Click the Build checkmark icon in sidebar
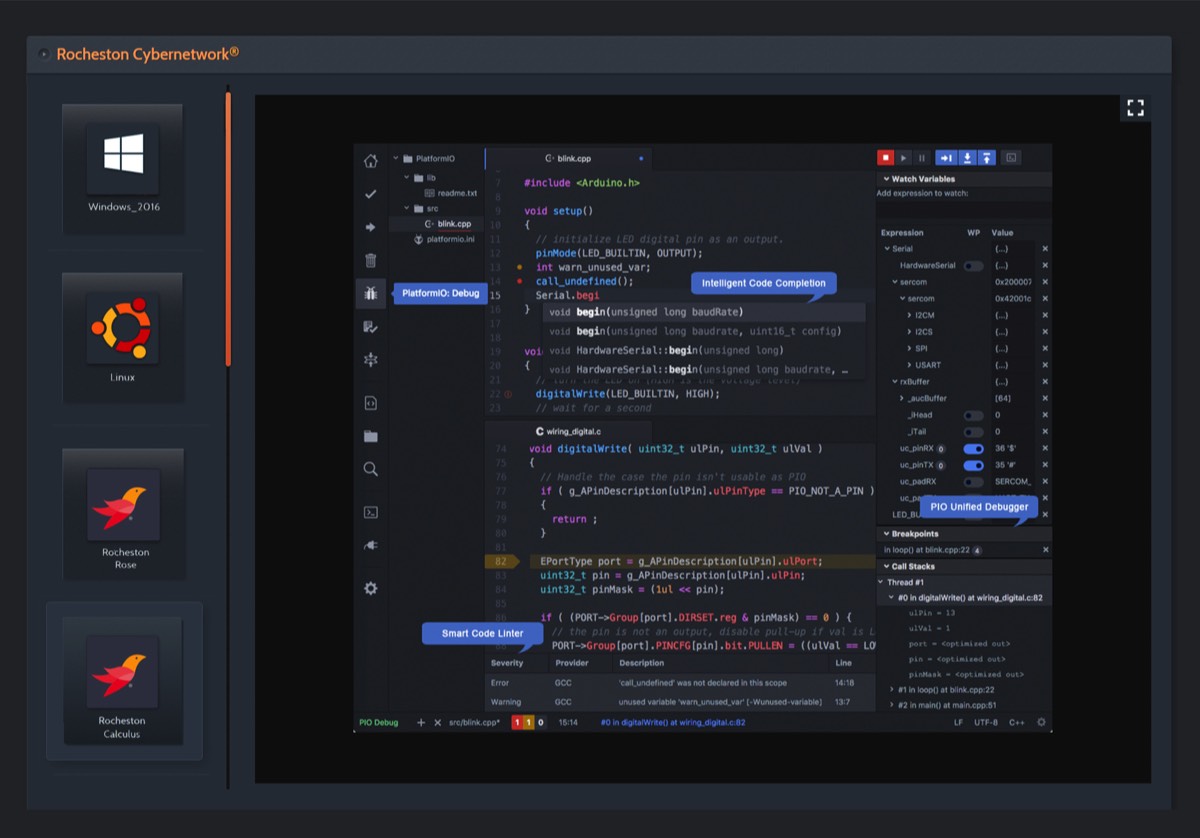This screenshot has width=1200, height=838. pos(370,194)
